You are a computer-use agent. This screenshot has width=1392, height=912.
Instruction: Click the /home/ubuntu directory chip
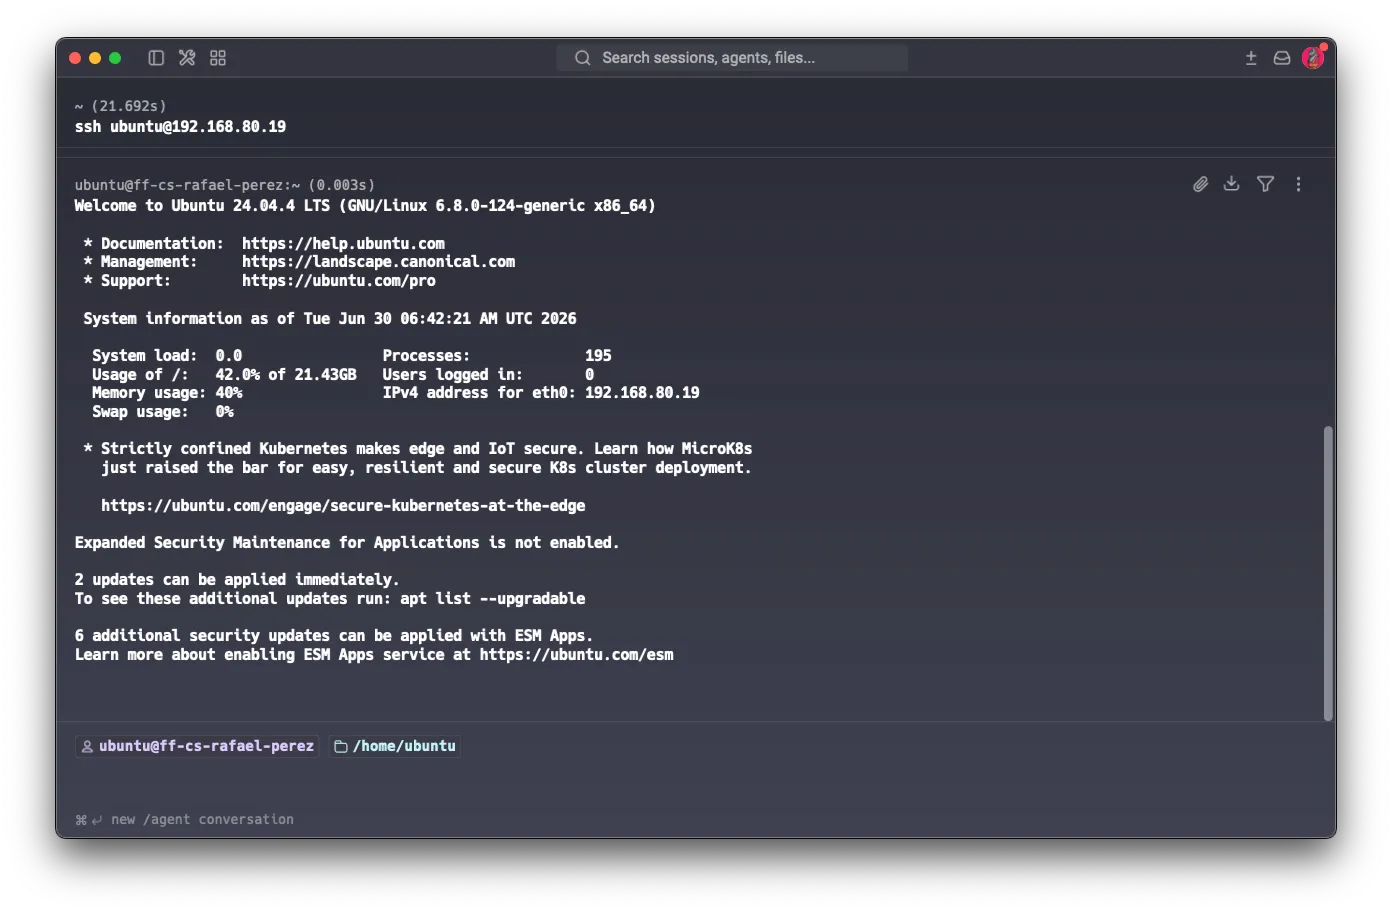395,746
